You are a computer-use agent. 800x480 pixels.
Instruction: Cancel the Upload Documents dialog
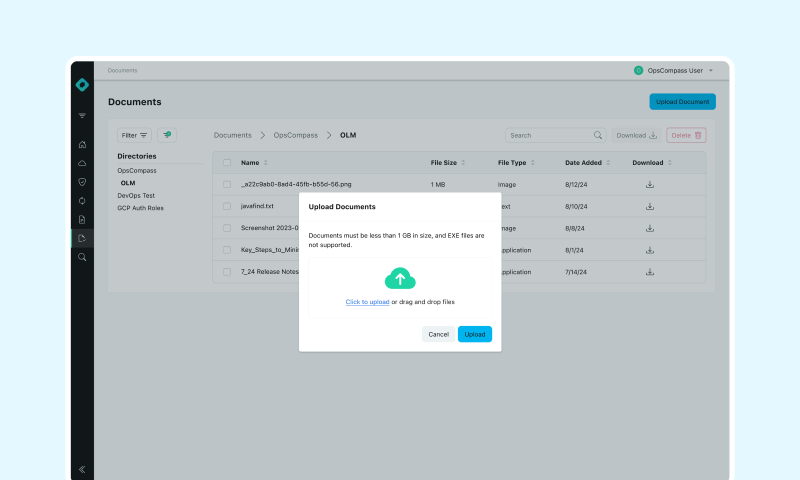click(438, 334)
